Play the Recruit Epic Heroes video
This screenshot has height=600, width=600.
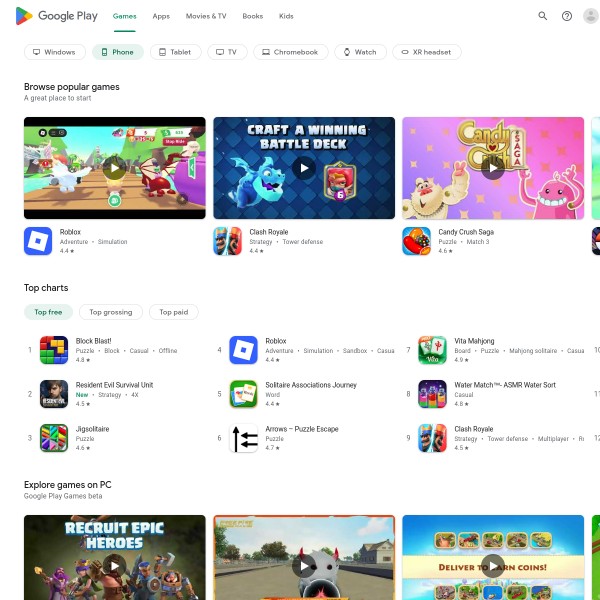(114, 566)
